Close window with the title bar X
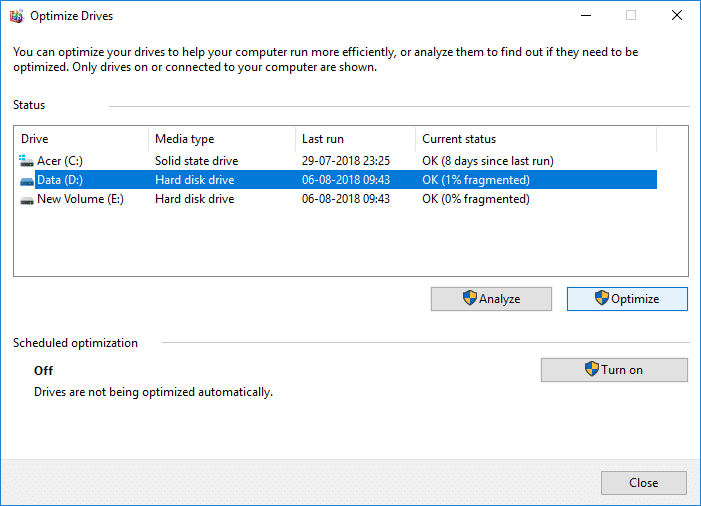 (676, 15)
